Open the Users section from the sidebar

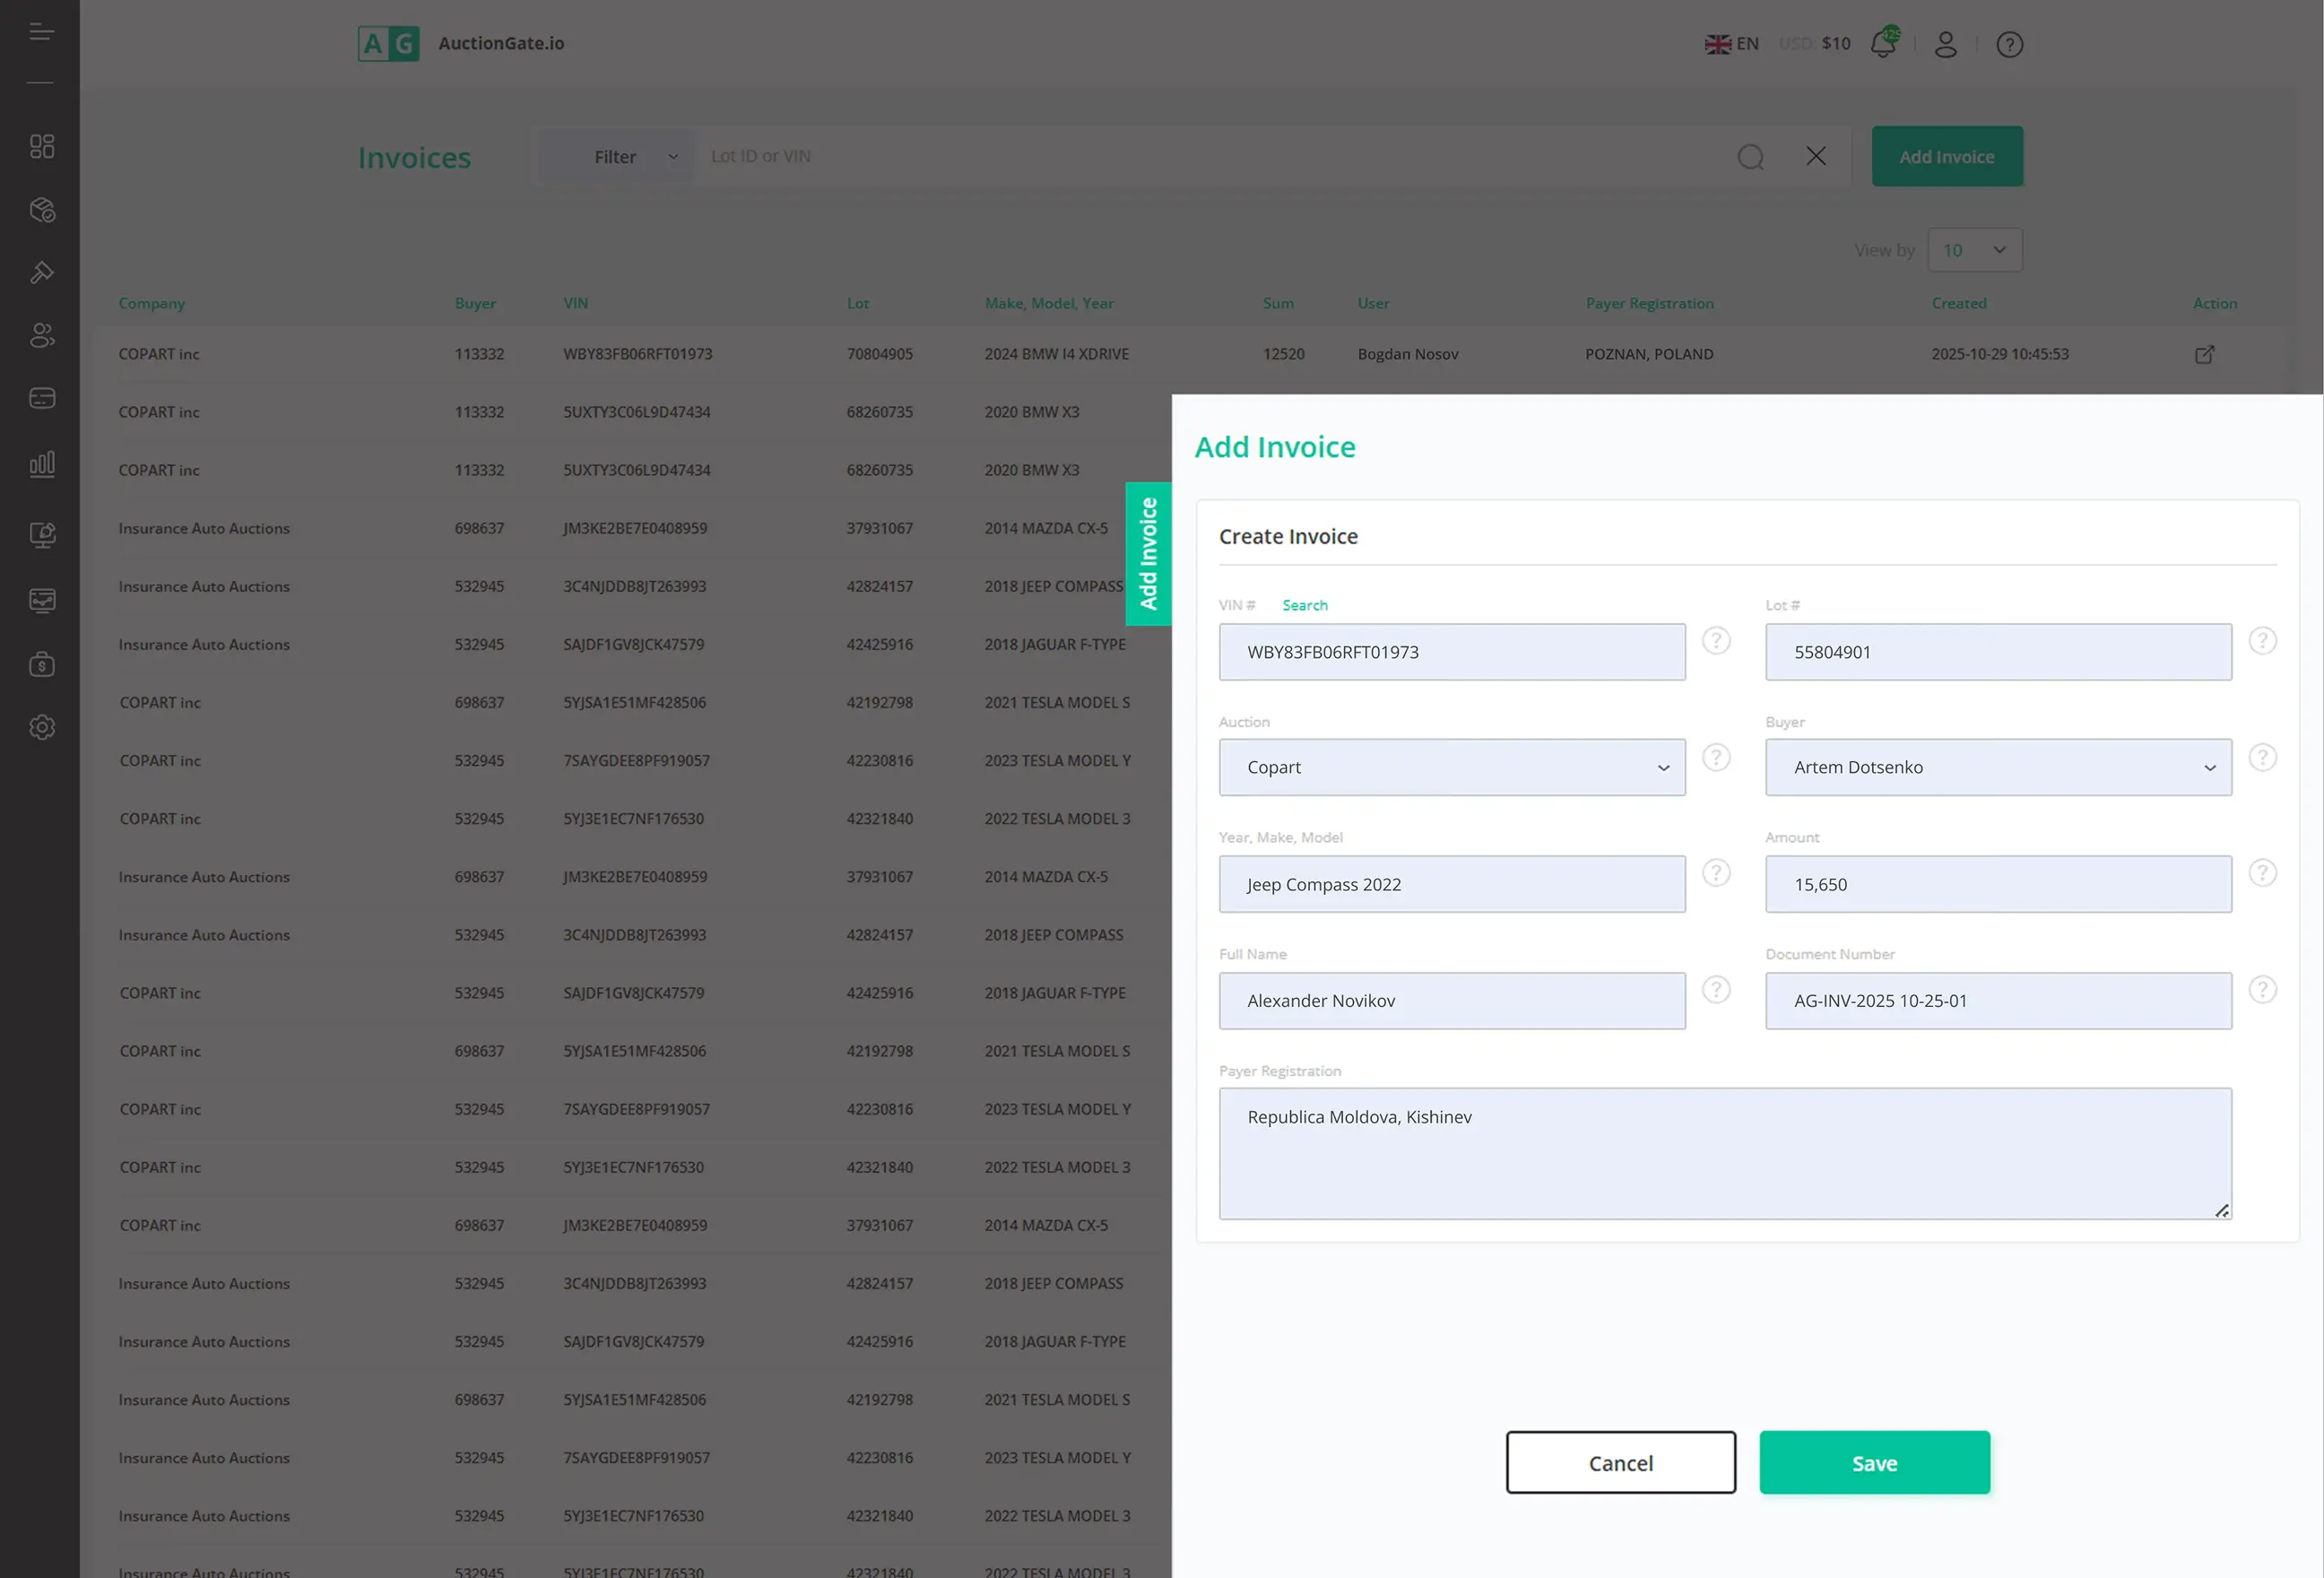[42, 336]
